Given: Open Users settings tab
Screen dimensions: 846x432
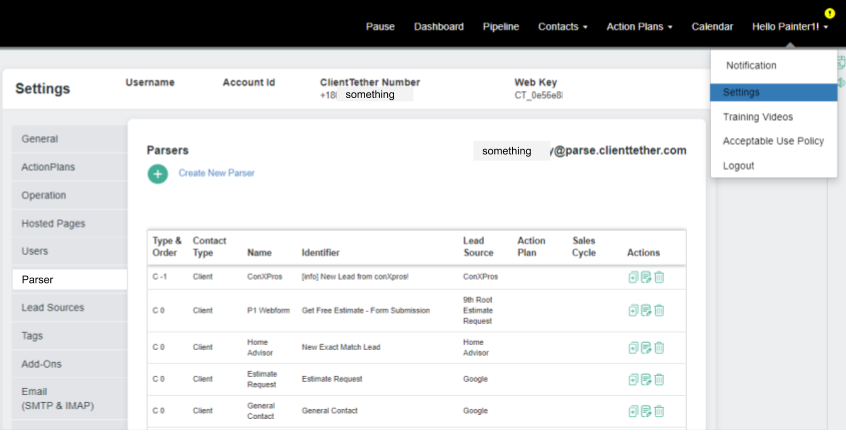Looking at the screenshot, I should point(70,251).
